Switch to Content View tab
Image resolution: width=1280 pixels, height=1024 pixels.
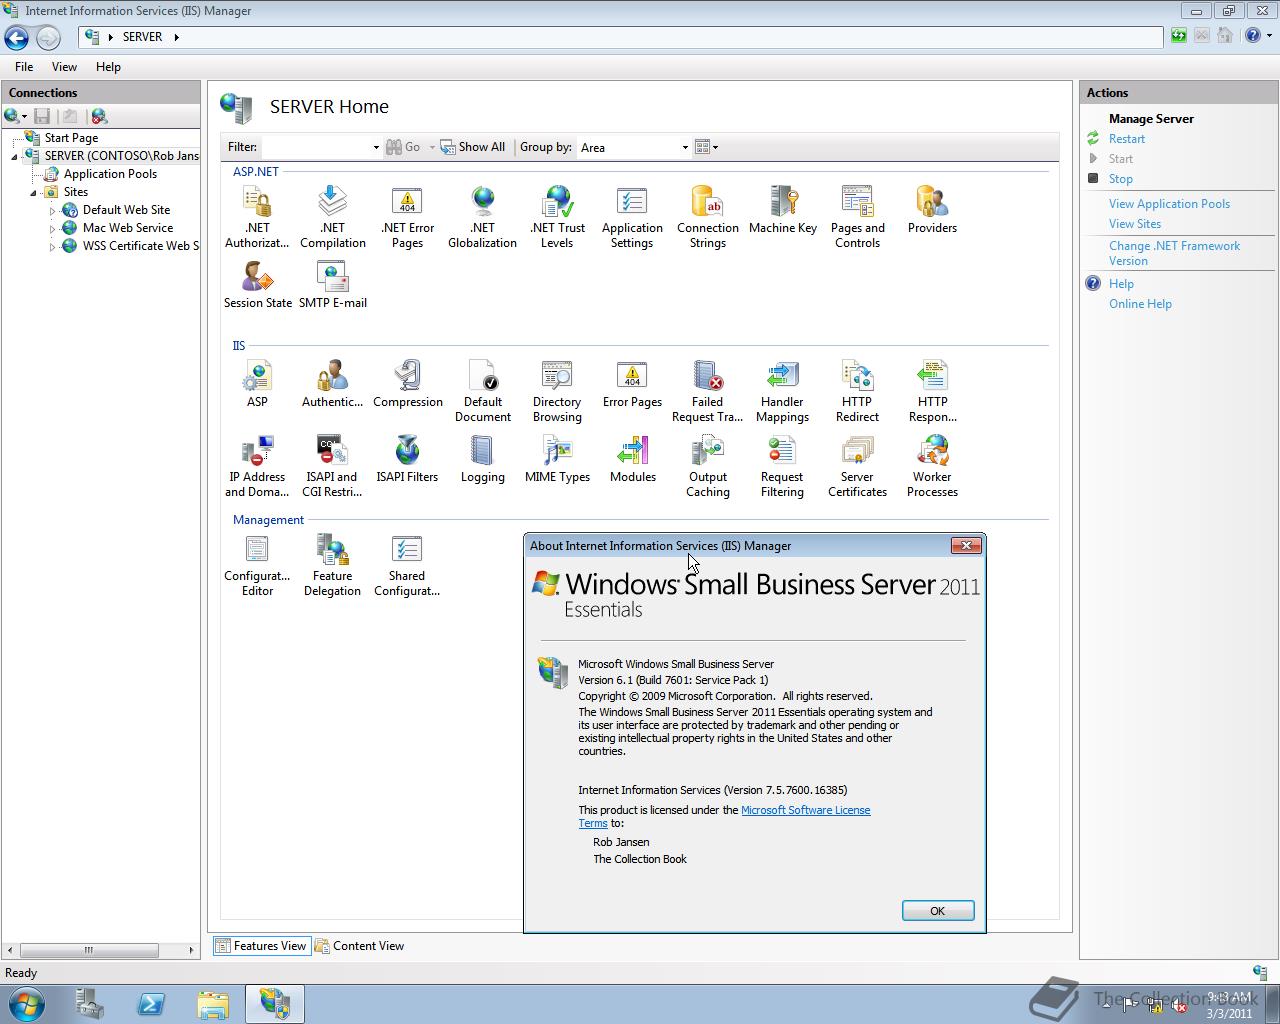coord(359,945)
